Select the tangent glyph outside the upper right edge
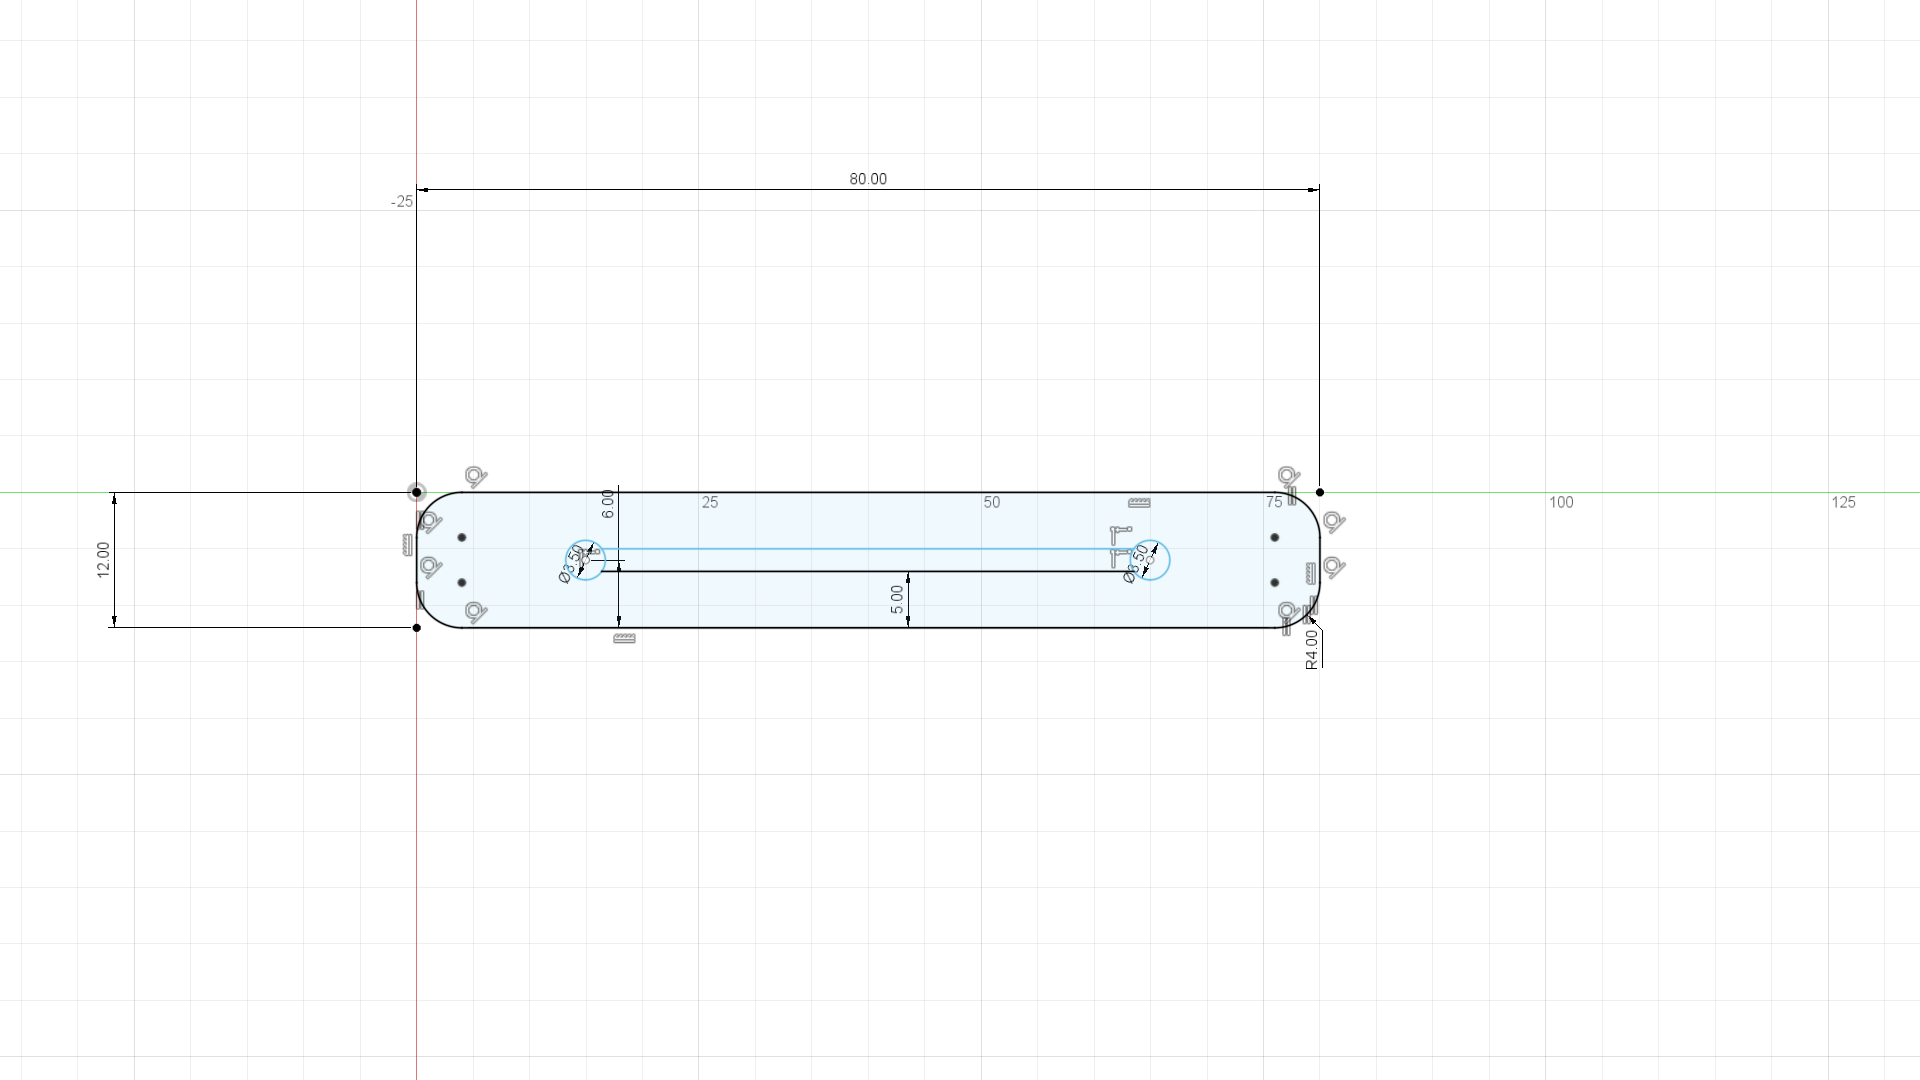The width and height of the screenshot is (1920, 1080). point(1334,522)
